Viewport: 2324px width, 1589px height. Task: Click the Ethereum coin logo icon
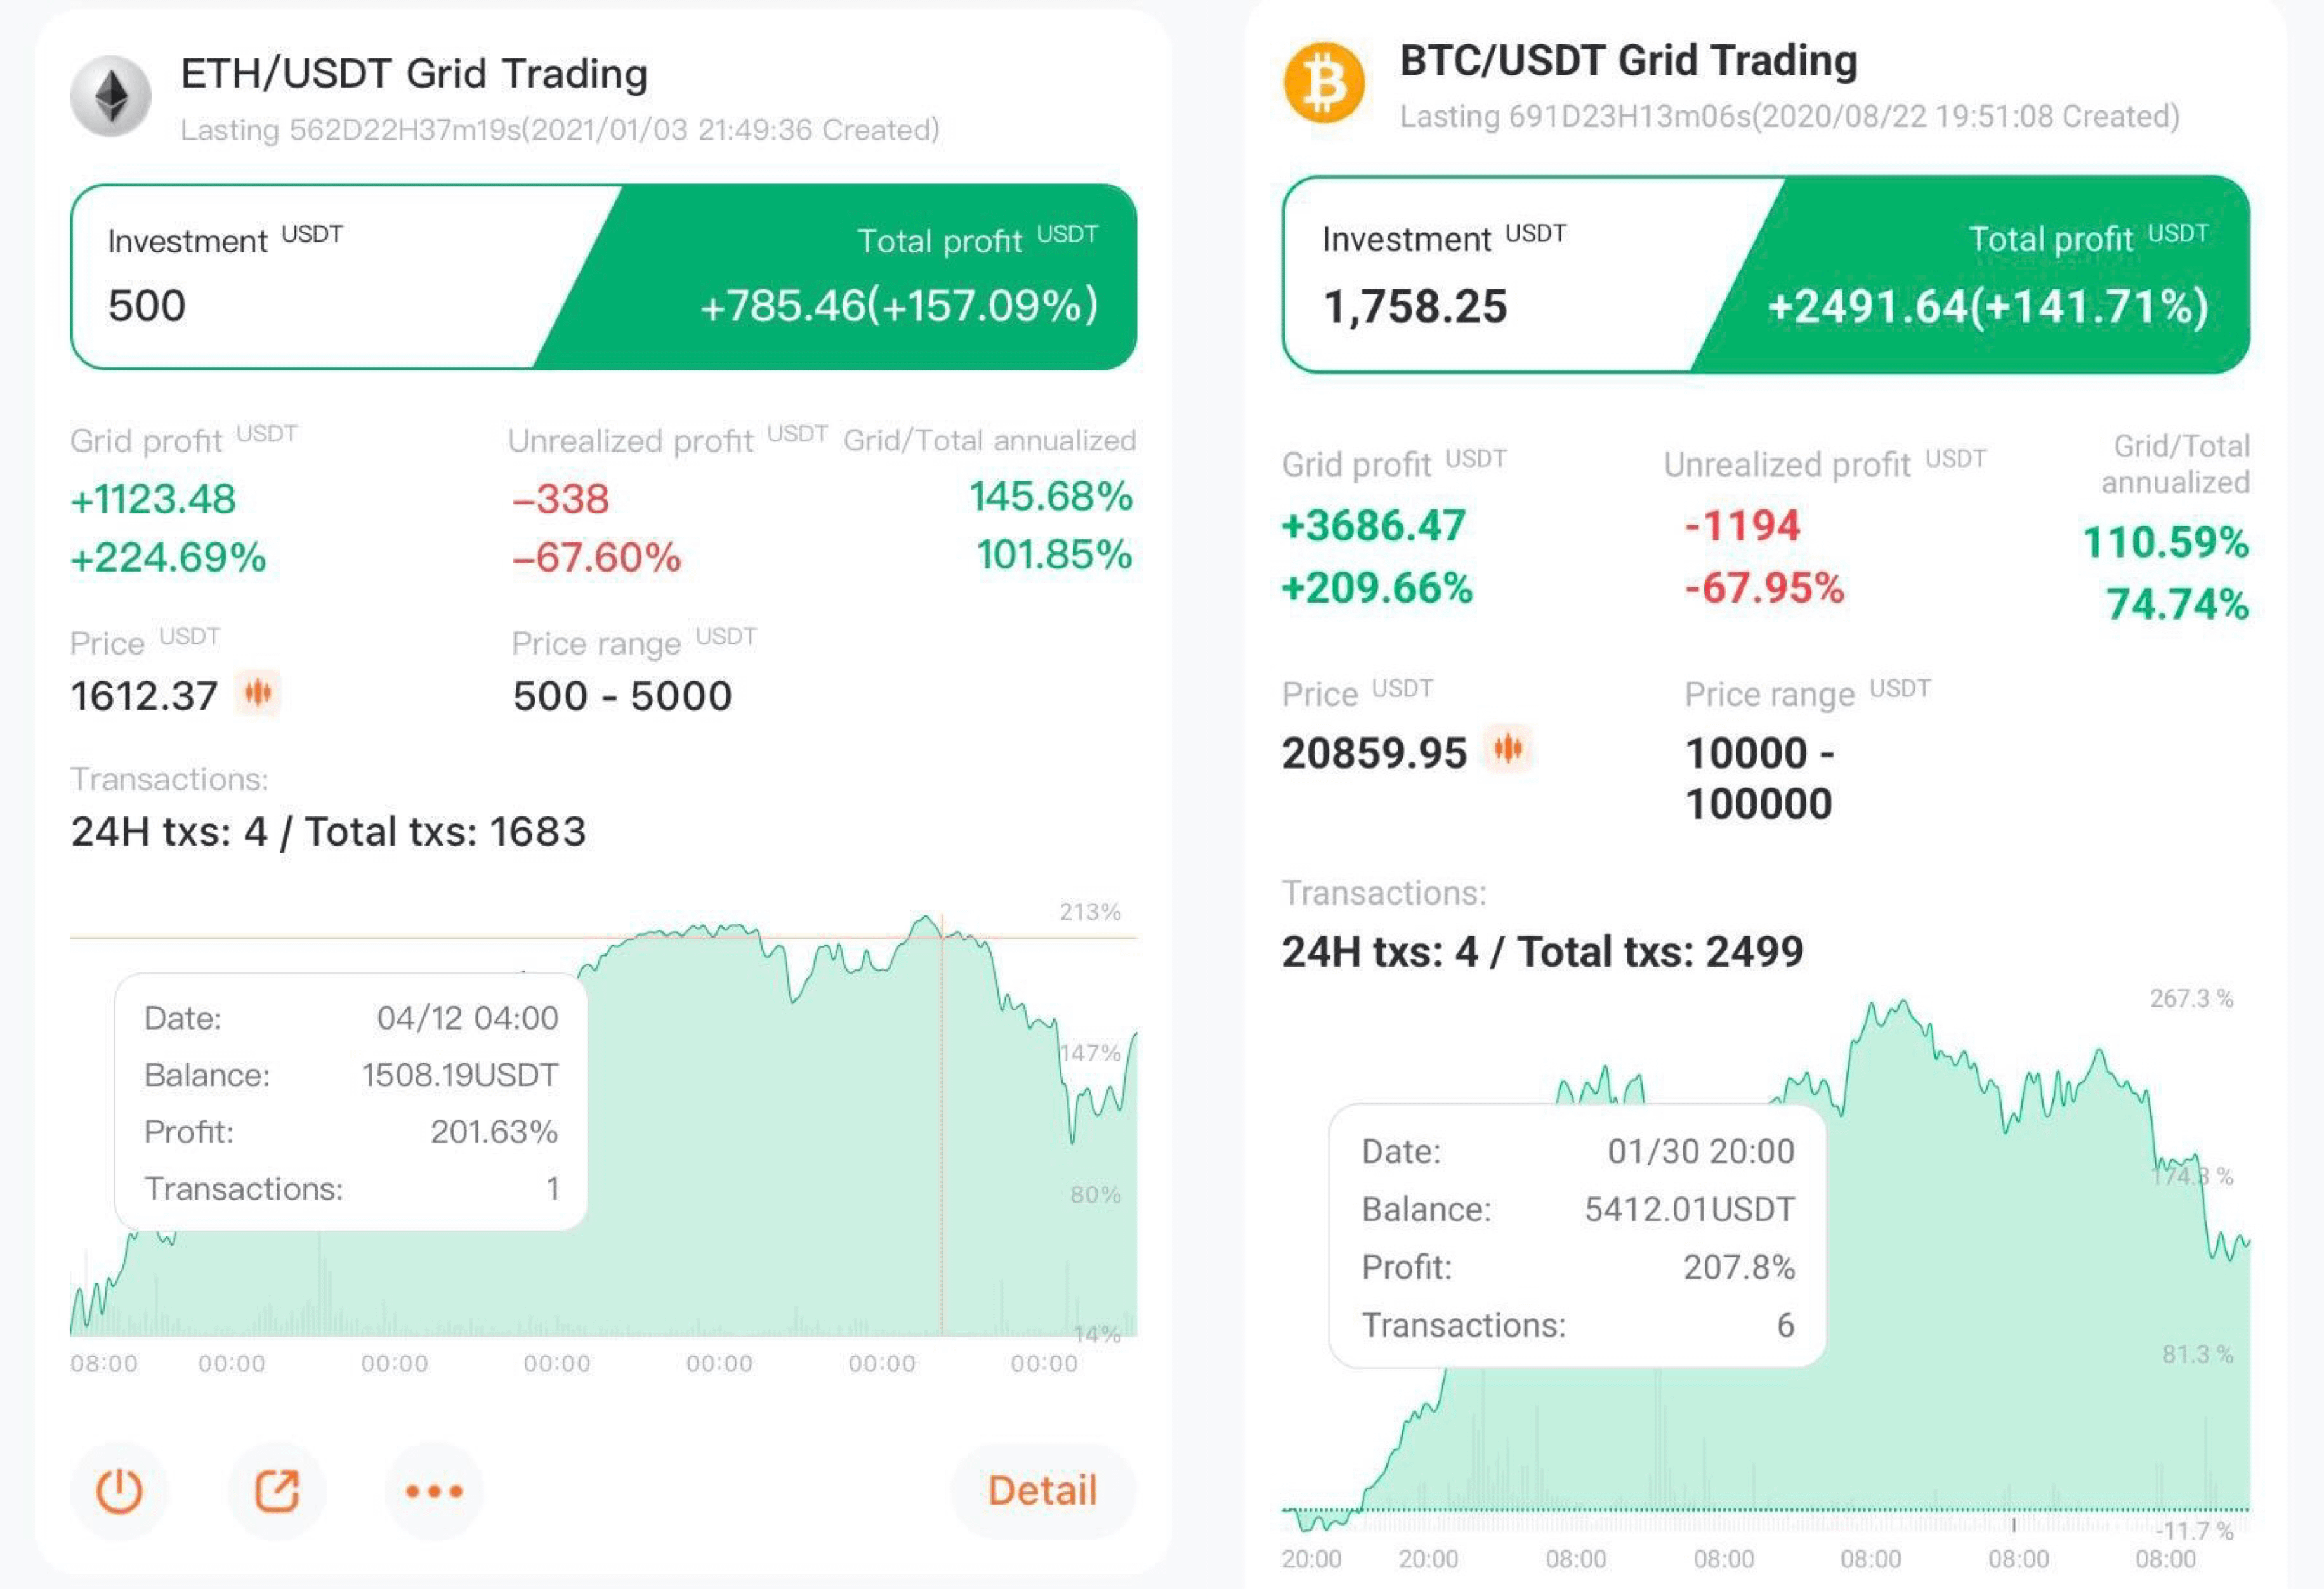coord(110,96)
